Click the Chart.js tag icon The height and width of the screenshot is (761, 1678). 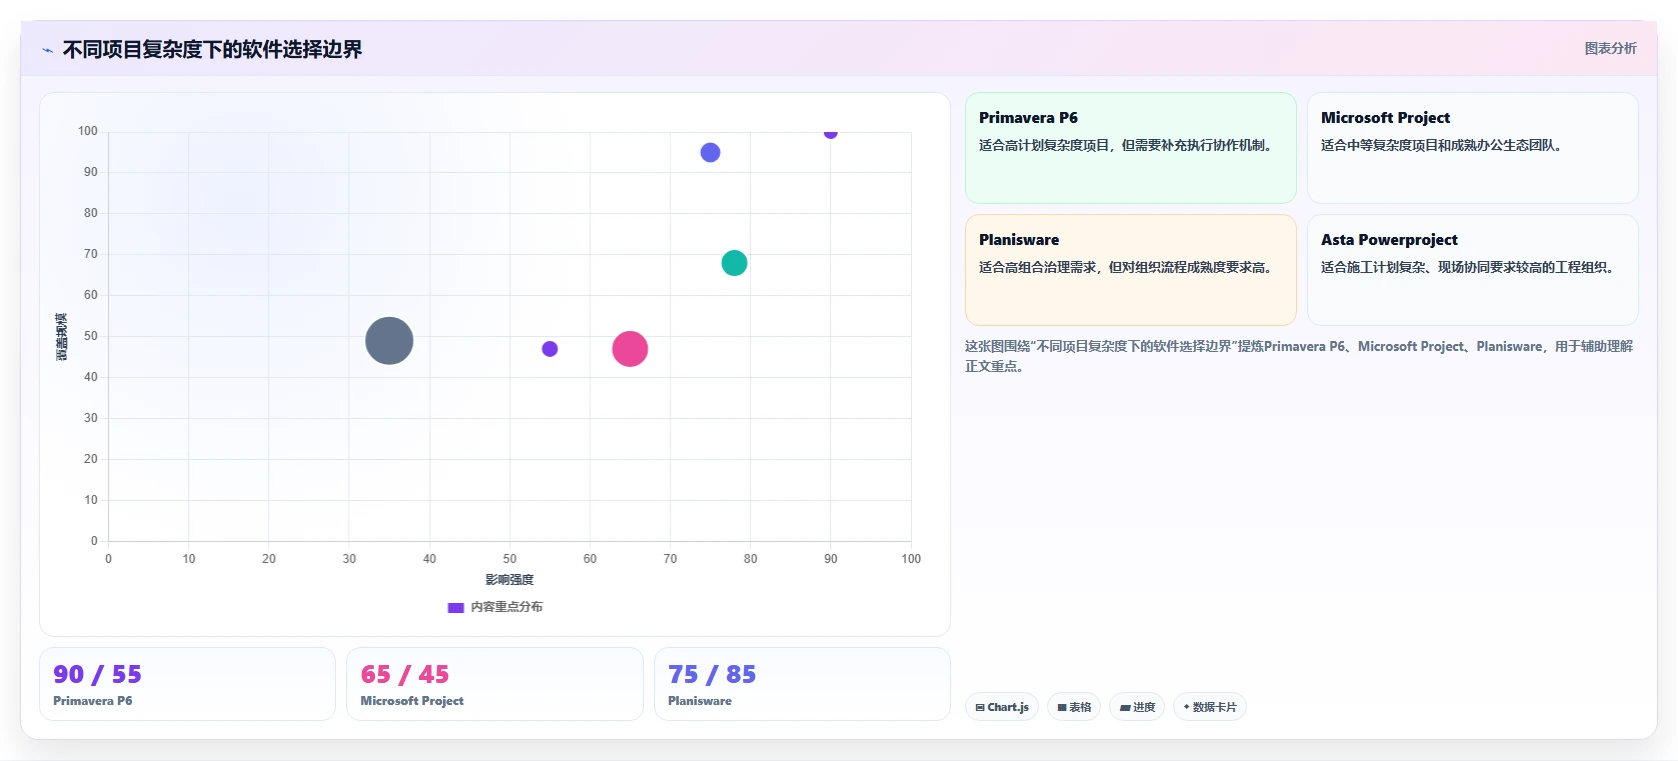pyautogui.click(x=980, y=707)
